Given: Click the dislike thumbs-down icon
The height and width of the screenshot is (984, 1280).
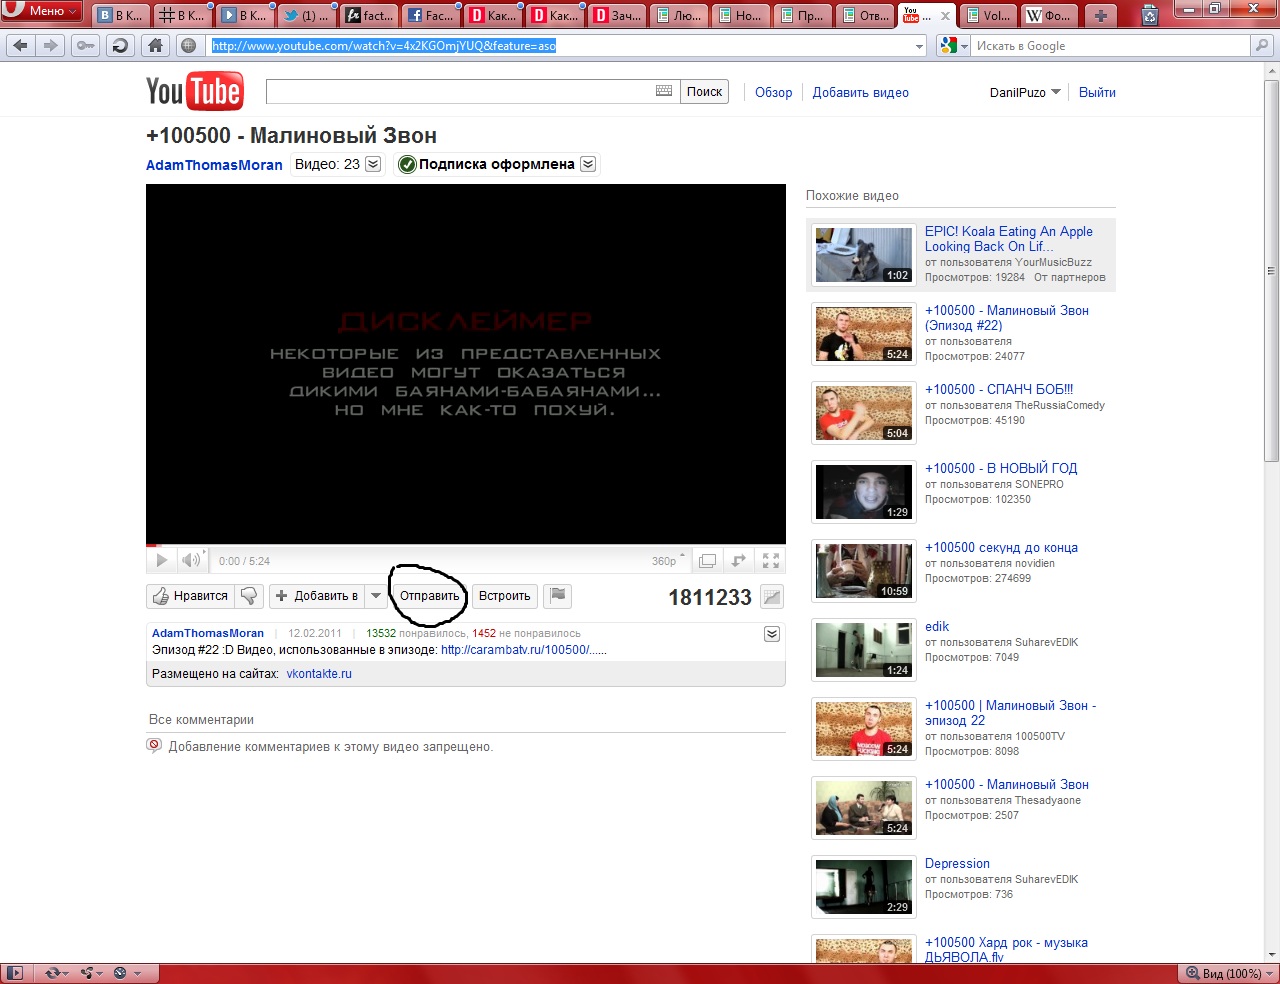Looking at the screenshot, I should (249, 596).
